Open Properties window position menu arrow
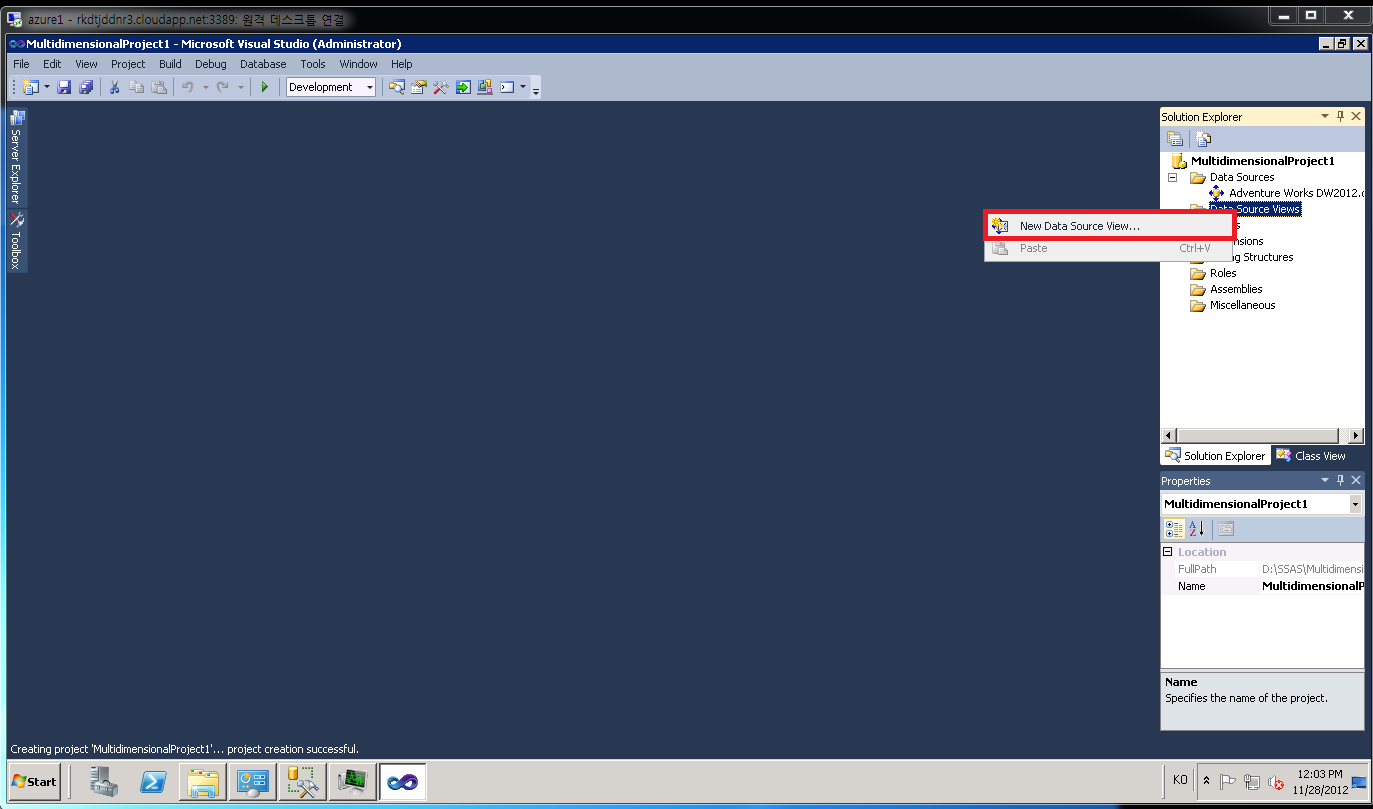1373x809 pixels. click(x=1325, y=480)
